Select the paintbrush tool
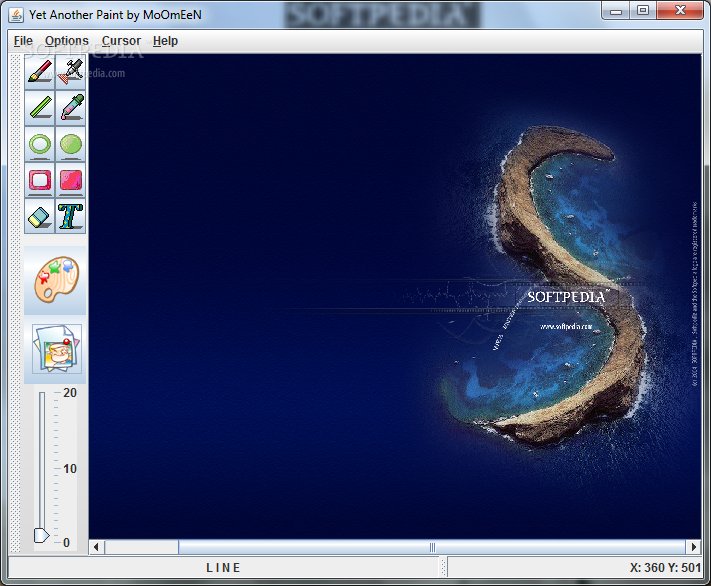This screenshot has height=586, width=711. (40, 72)
